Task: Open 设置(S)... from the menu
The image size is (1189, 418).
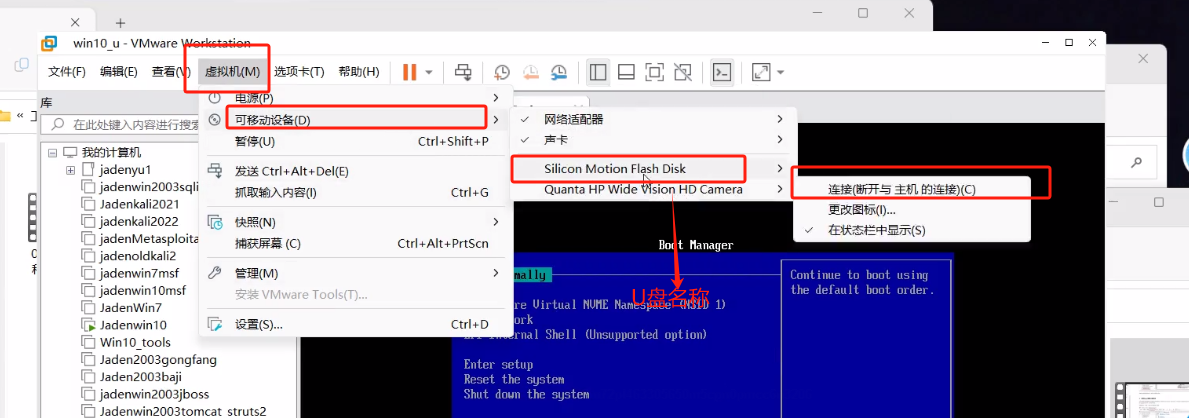Action: coord(356,325)
